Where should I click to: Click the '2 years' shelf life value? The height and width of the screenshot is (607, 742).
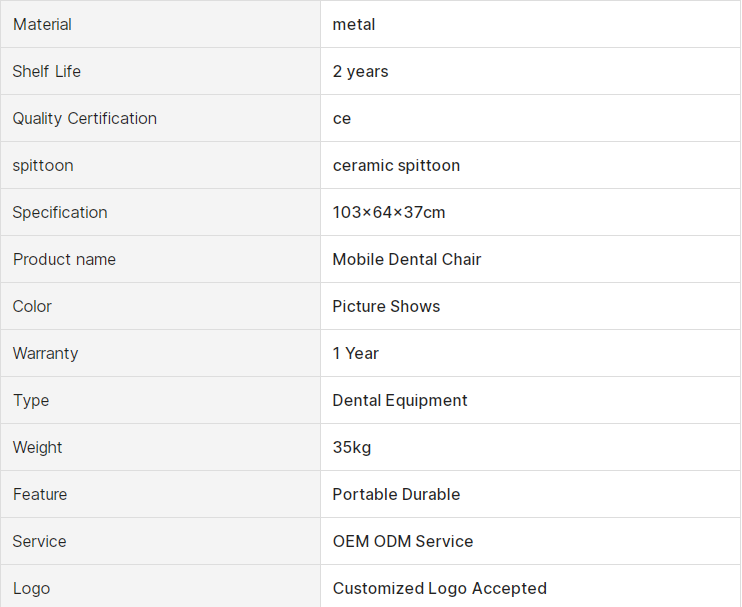tap(360, 71)
